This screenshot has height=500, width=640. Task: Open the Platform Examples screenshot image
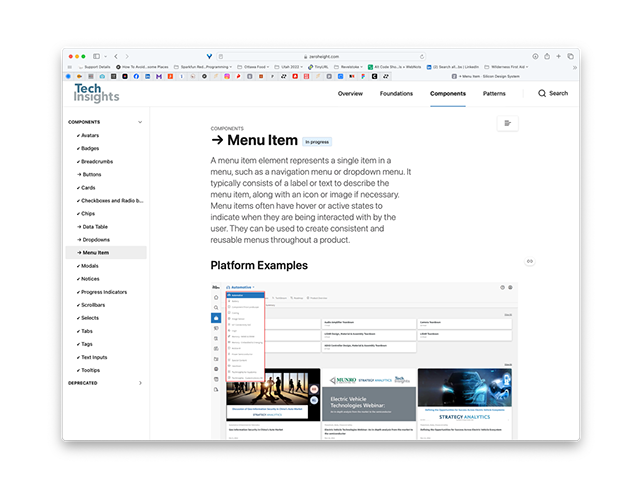[x=364, y=361]
